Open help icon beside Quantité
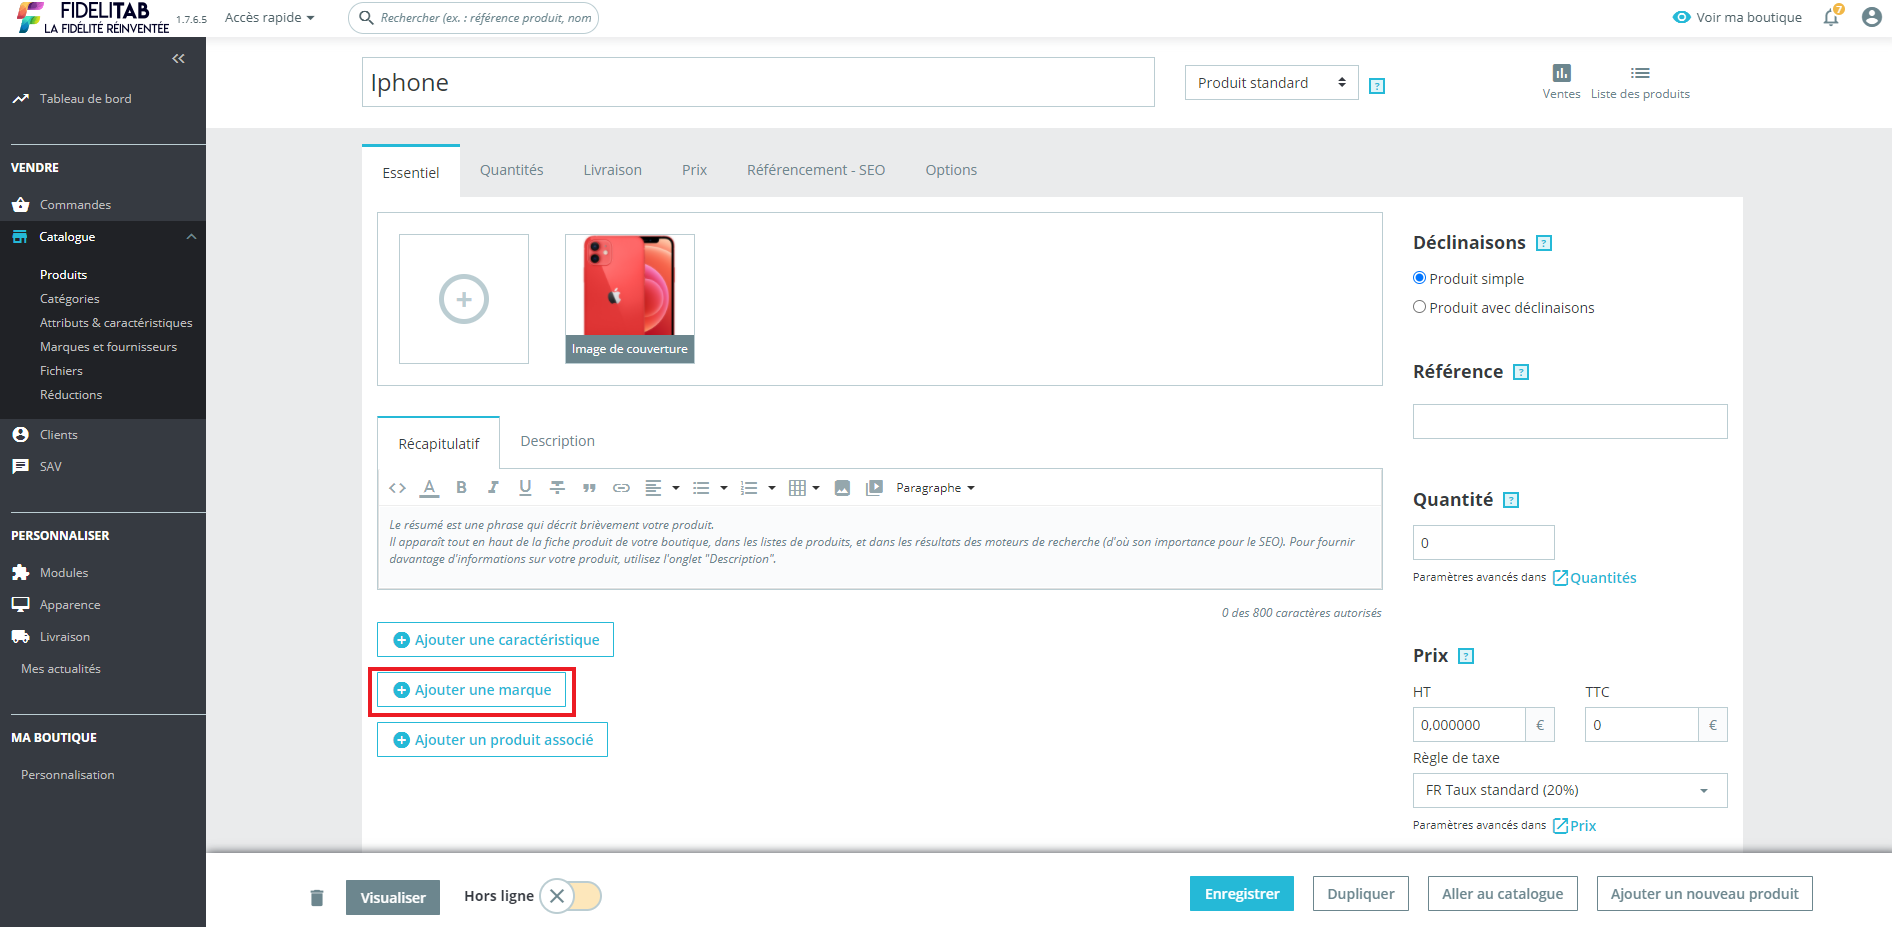The width and height of the screenshot is (1892, 927). [1511, 500]
